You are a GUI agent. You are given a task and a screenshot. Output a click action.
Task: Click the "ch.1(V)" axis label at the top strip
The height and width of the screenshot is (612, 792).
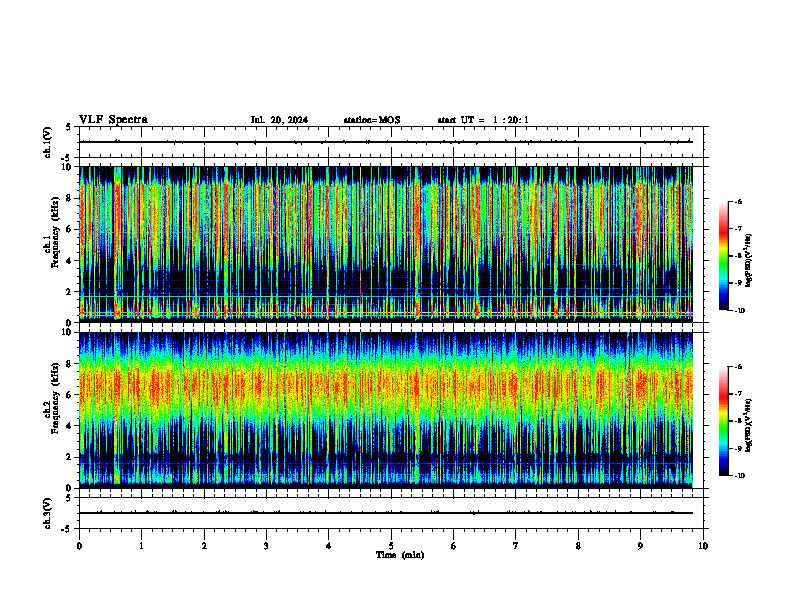point(47,142)
